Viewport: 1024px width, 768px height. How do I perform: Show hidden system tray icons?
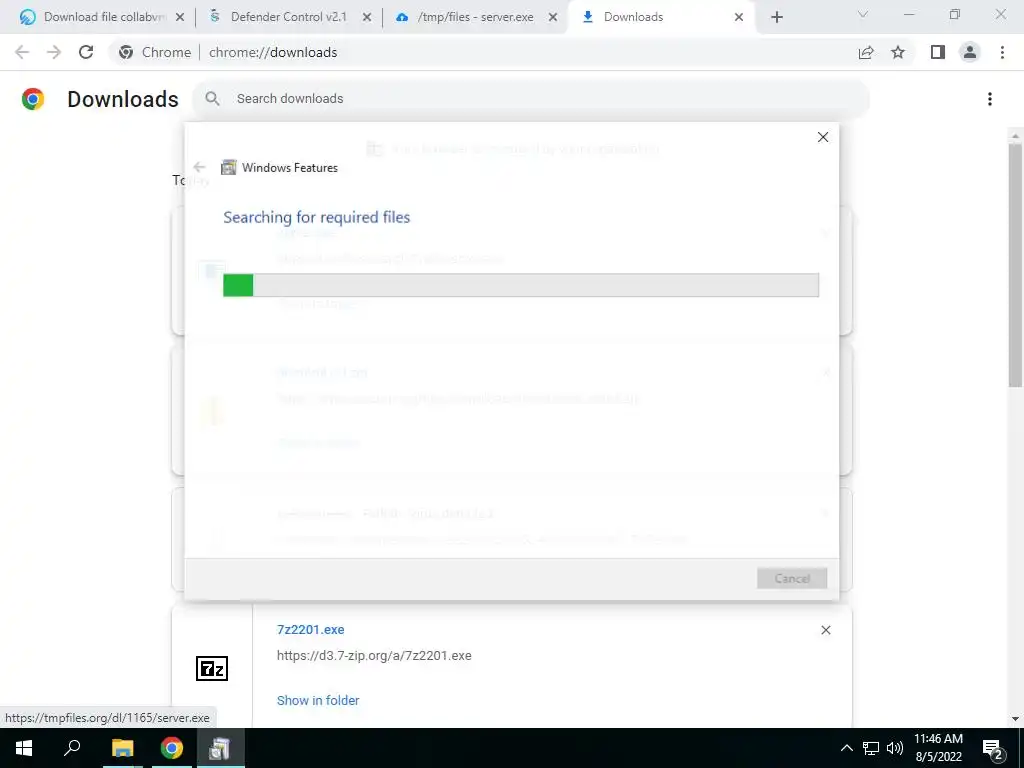point(846,748)
